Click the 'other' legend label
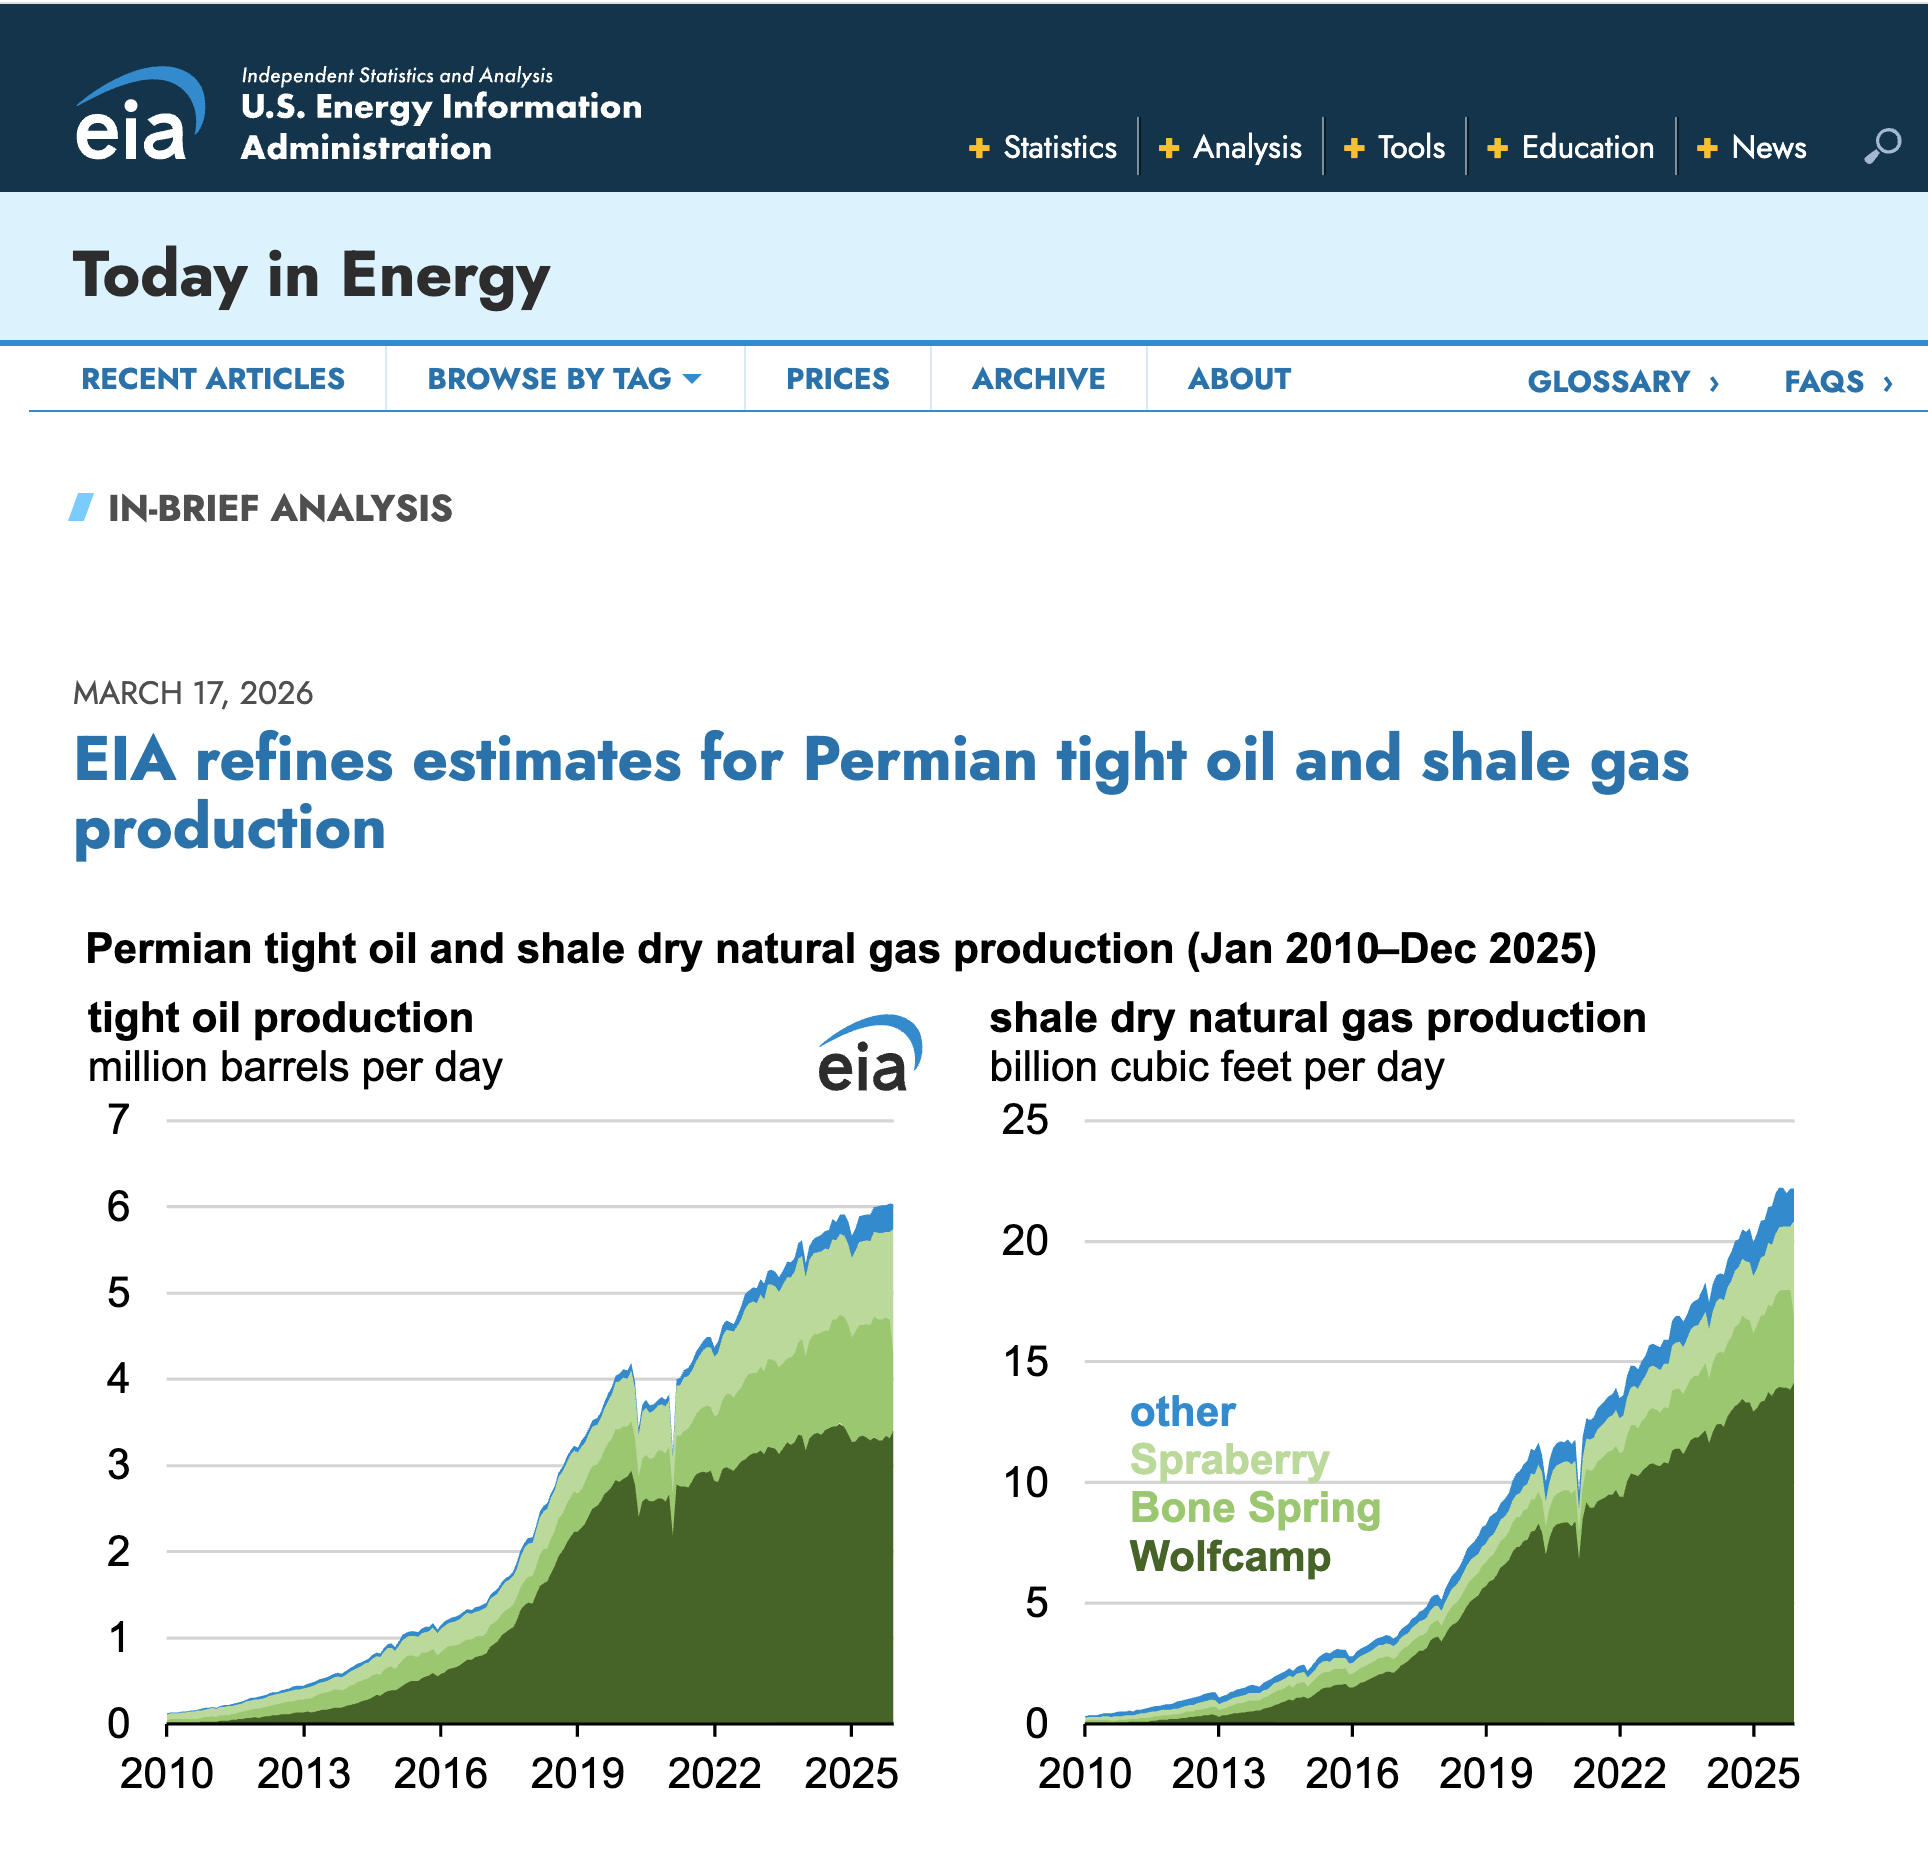 pos(1183,1412)
